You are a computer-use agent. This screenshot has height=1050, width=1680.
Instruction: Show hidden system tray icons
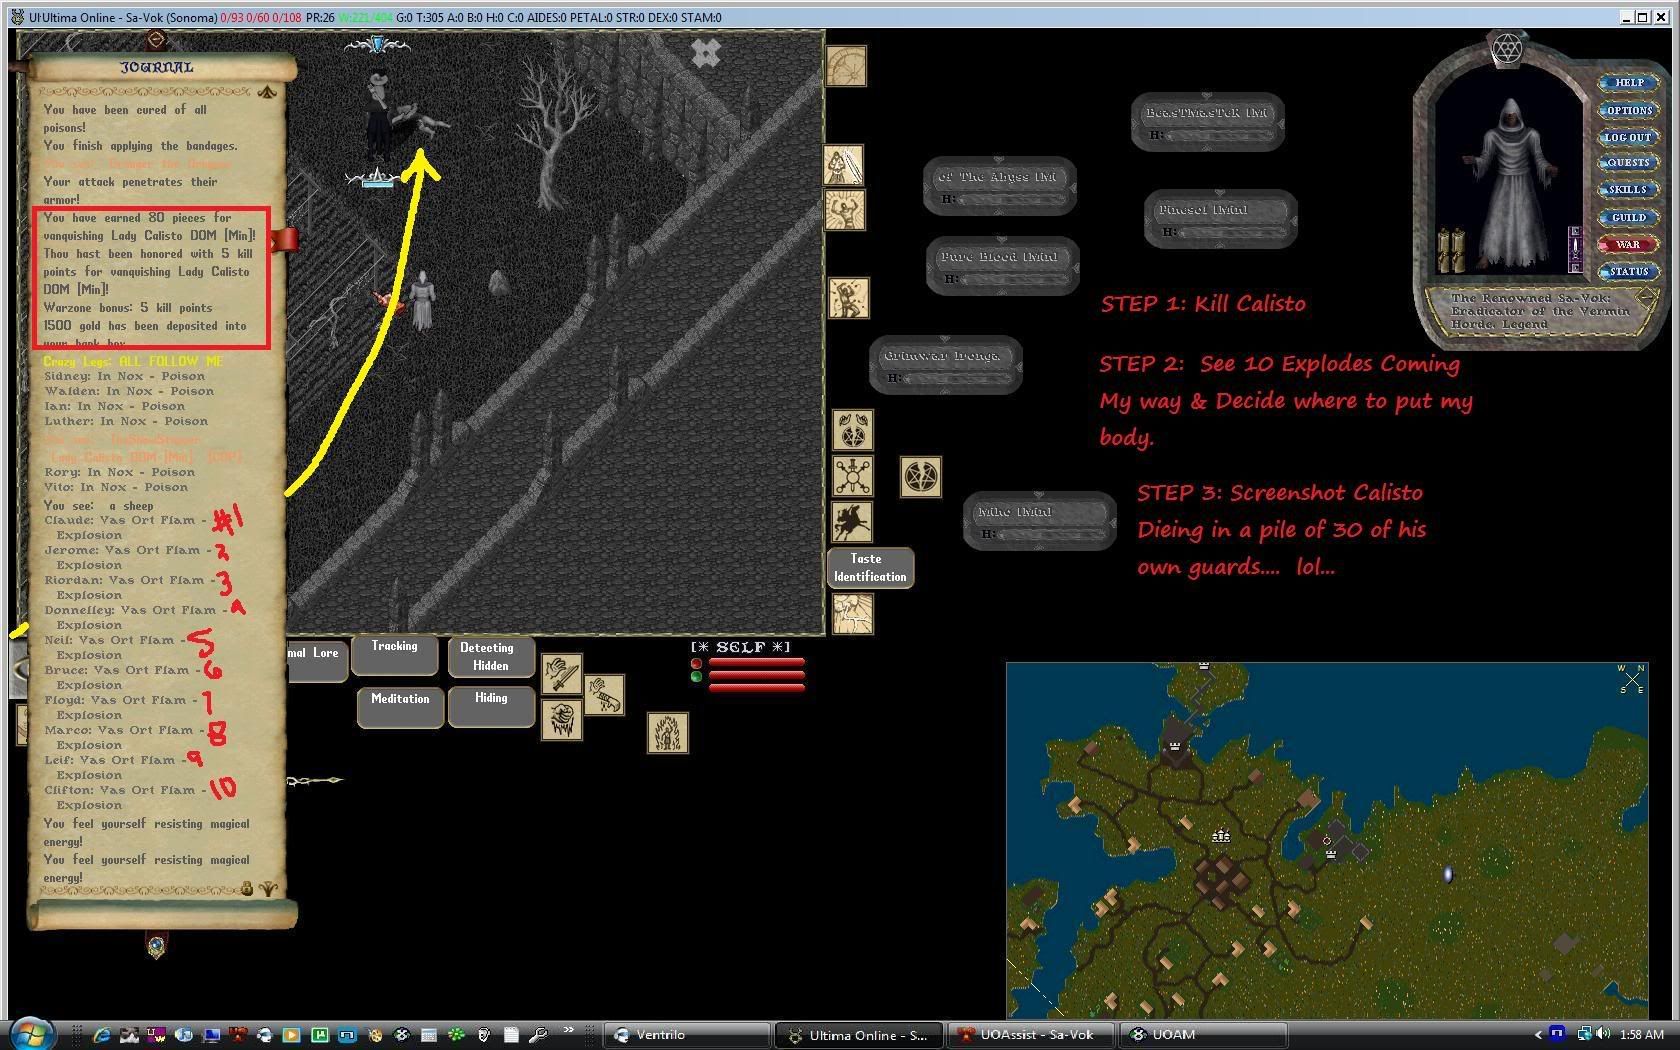[1537, 1035]
